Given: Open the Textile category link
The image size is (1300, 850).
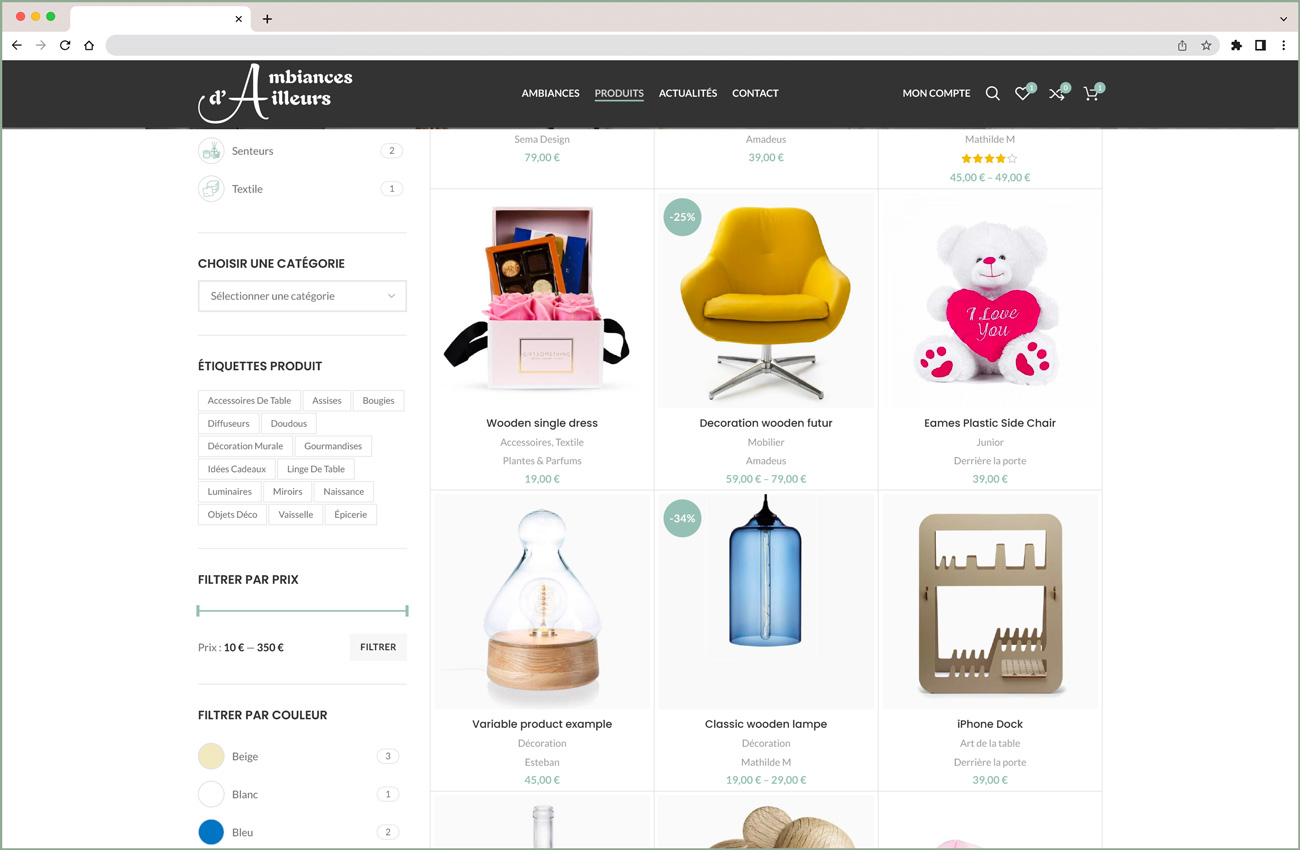Looking at the screenshot, I should [x=247, y=189].
